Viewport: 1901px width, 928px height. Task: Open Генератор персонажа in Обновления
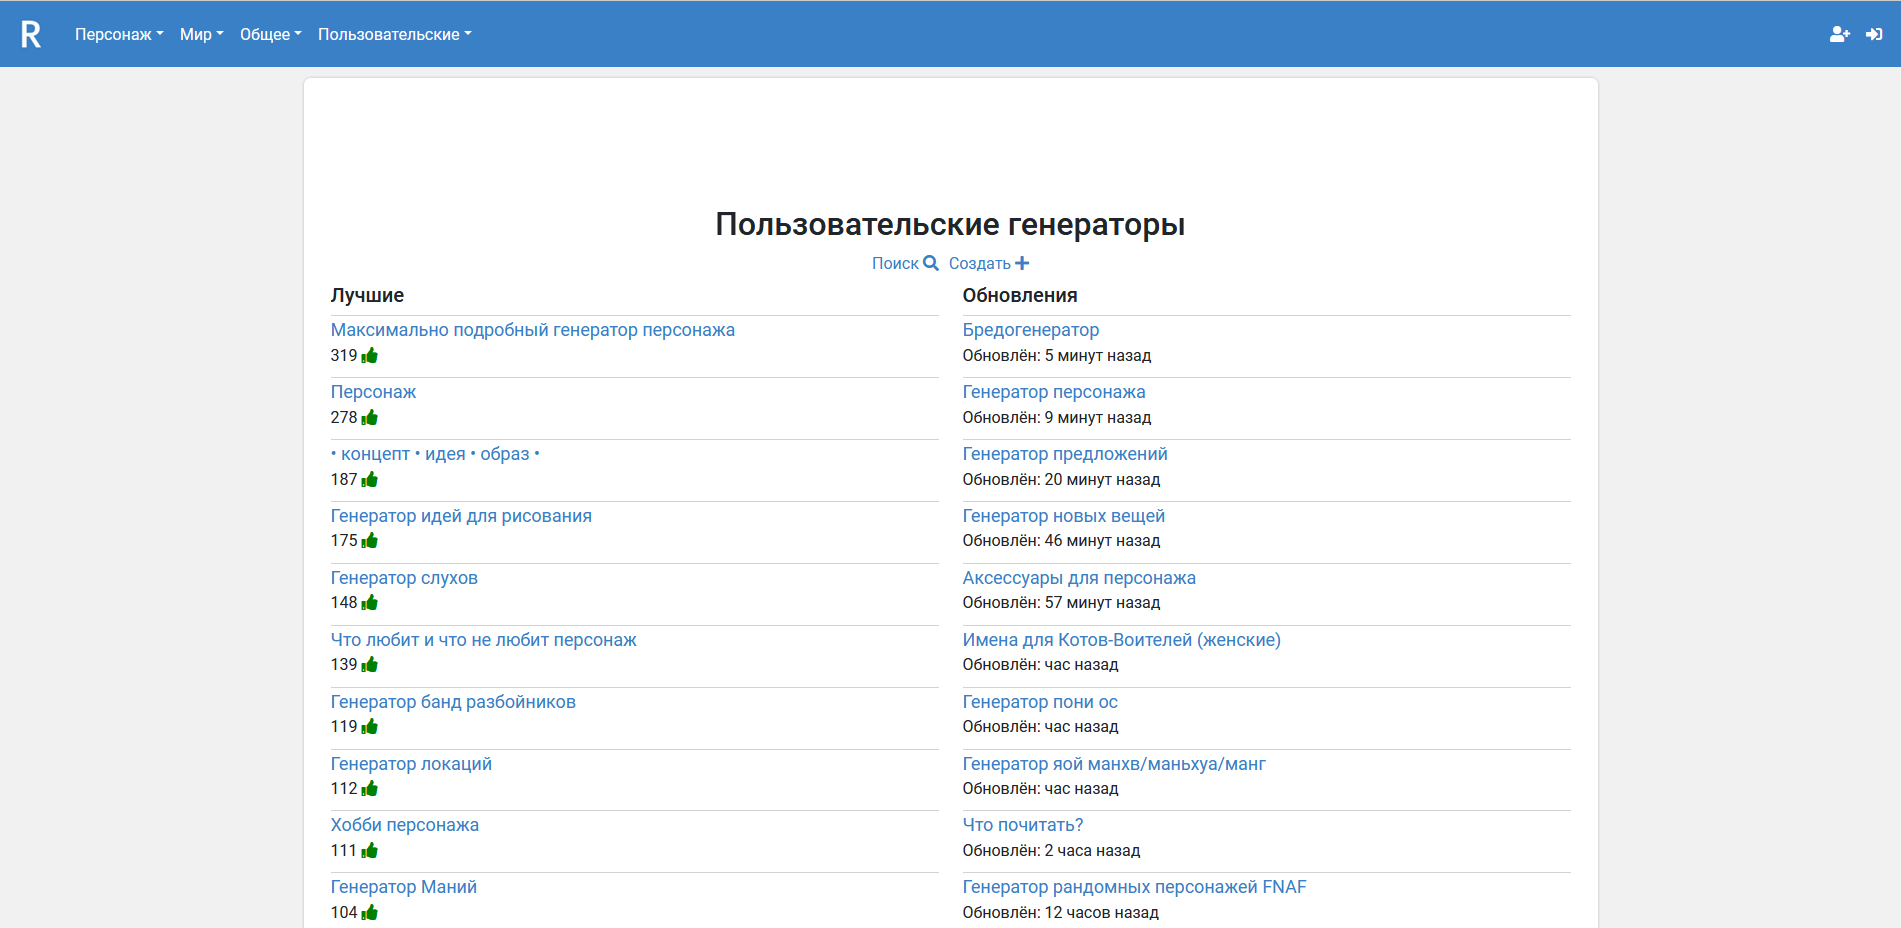coord(1054,392)
